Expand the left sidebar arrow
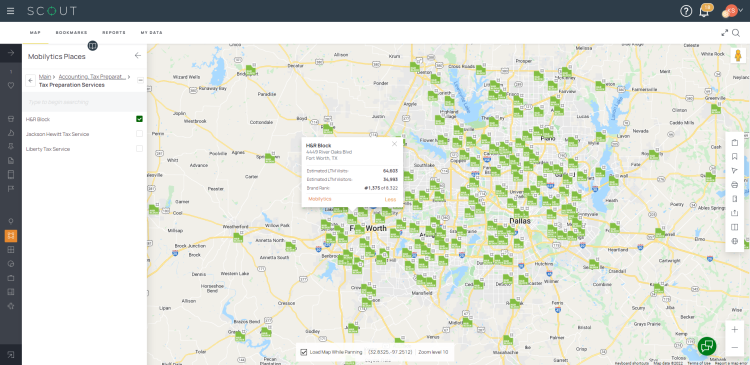 tap(11, 53)
